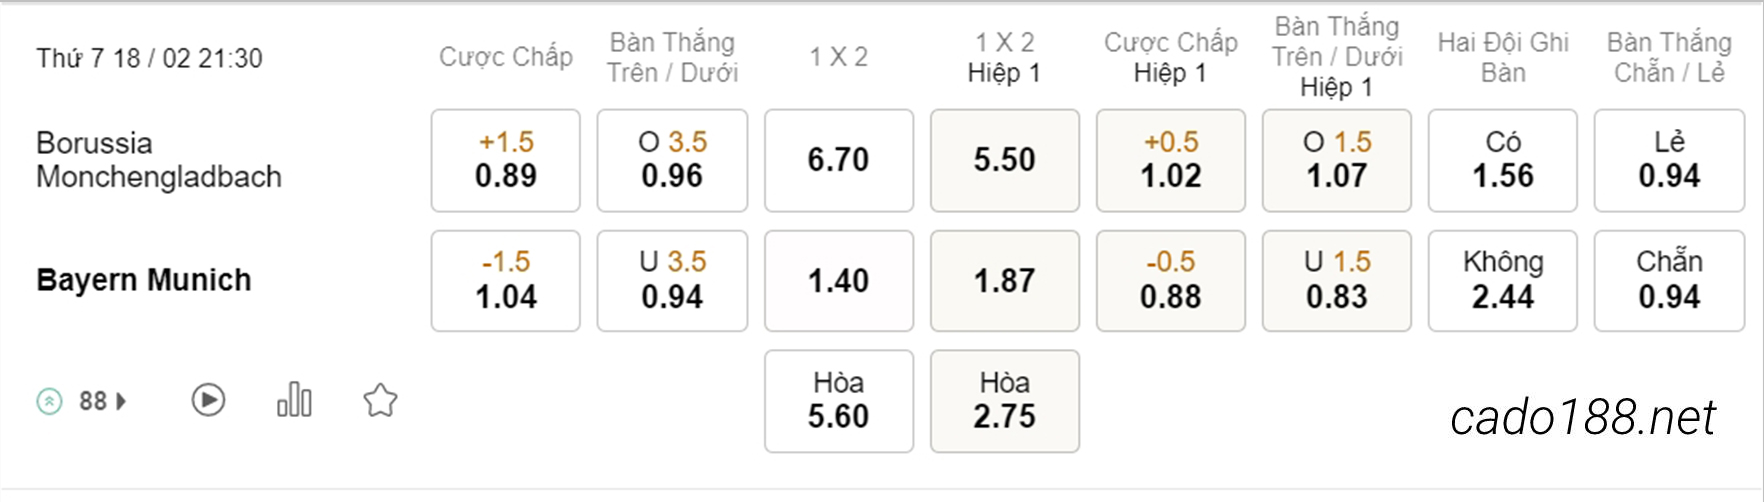The width and height of the screenshot is (1764, 502).
Task: Play the live stream icon
Action: click(208, 401)
